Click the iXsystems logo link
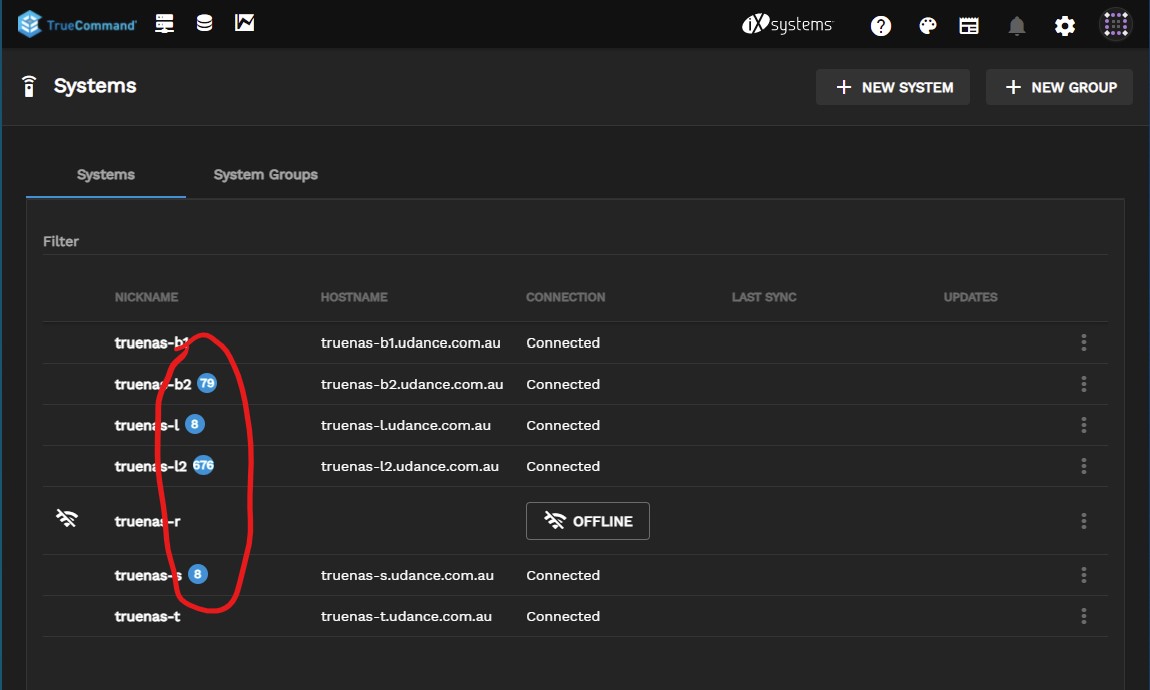The width and height of the screenshot is (1150, 690). [787, 25]
